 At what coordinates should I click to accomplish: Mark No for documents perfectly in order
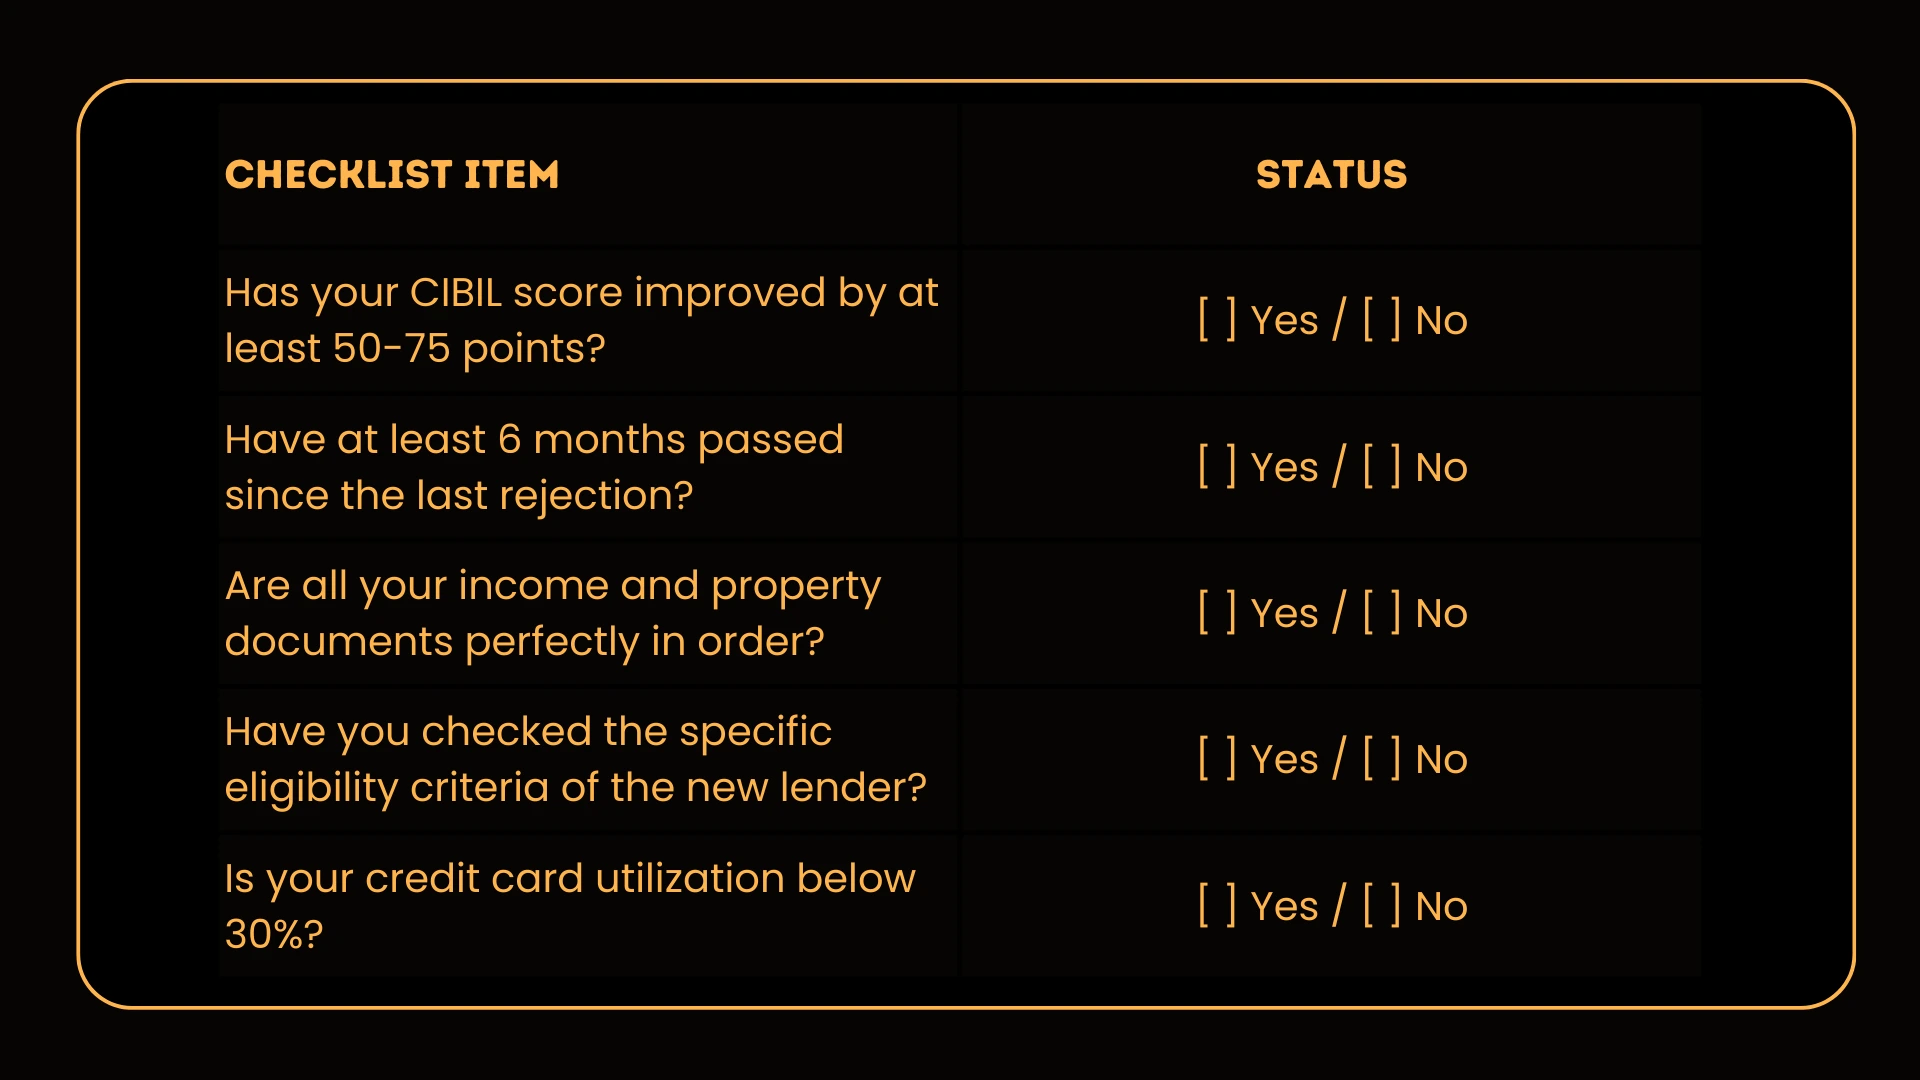(x=1381, y=613)
